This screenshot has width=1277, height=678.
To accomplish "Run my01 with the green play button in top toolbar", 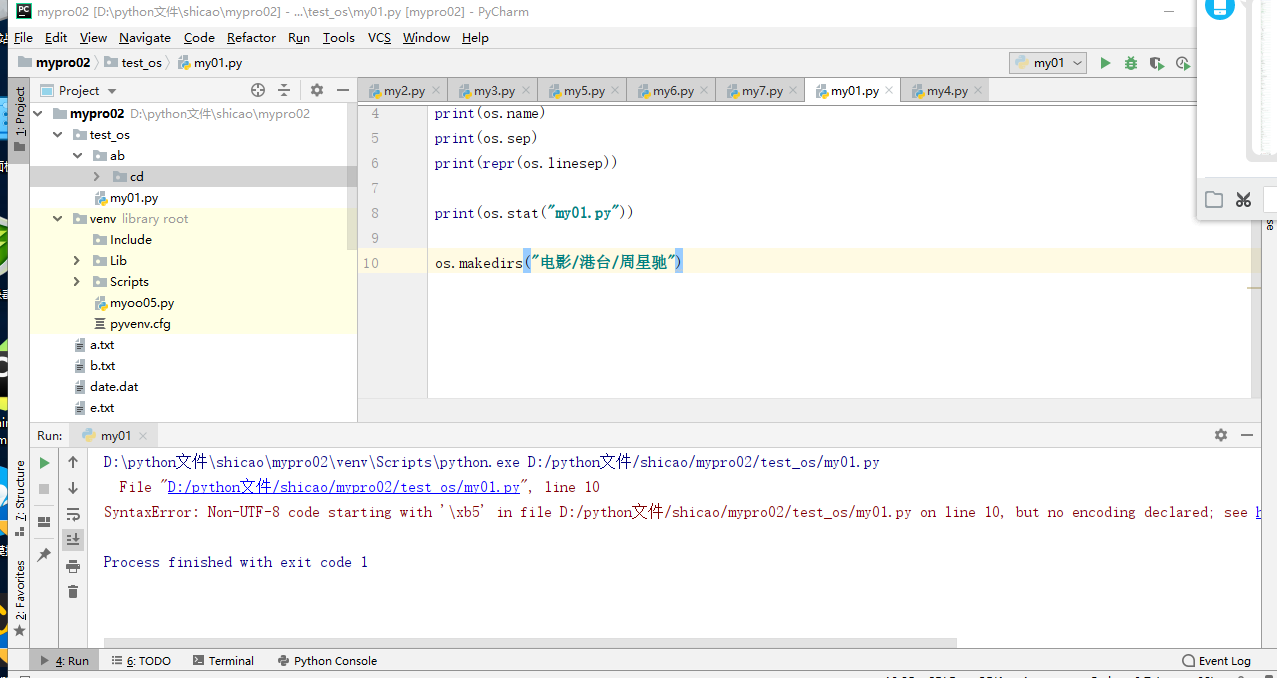I will 1105,63.
